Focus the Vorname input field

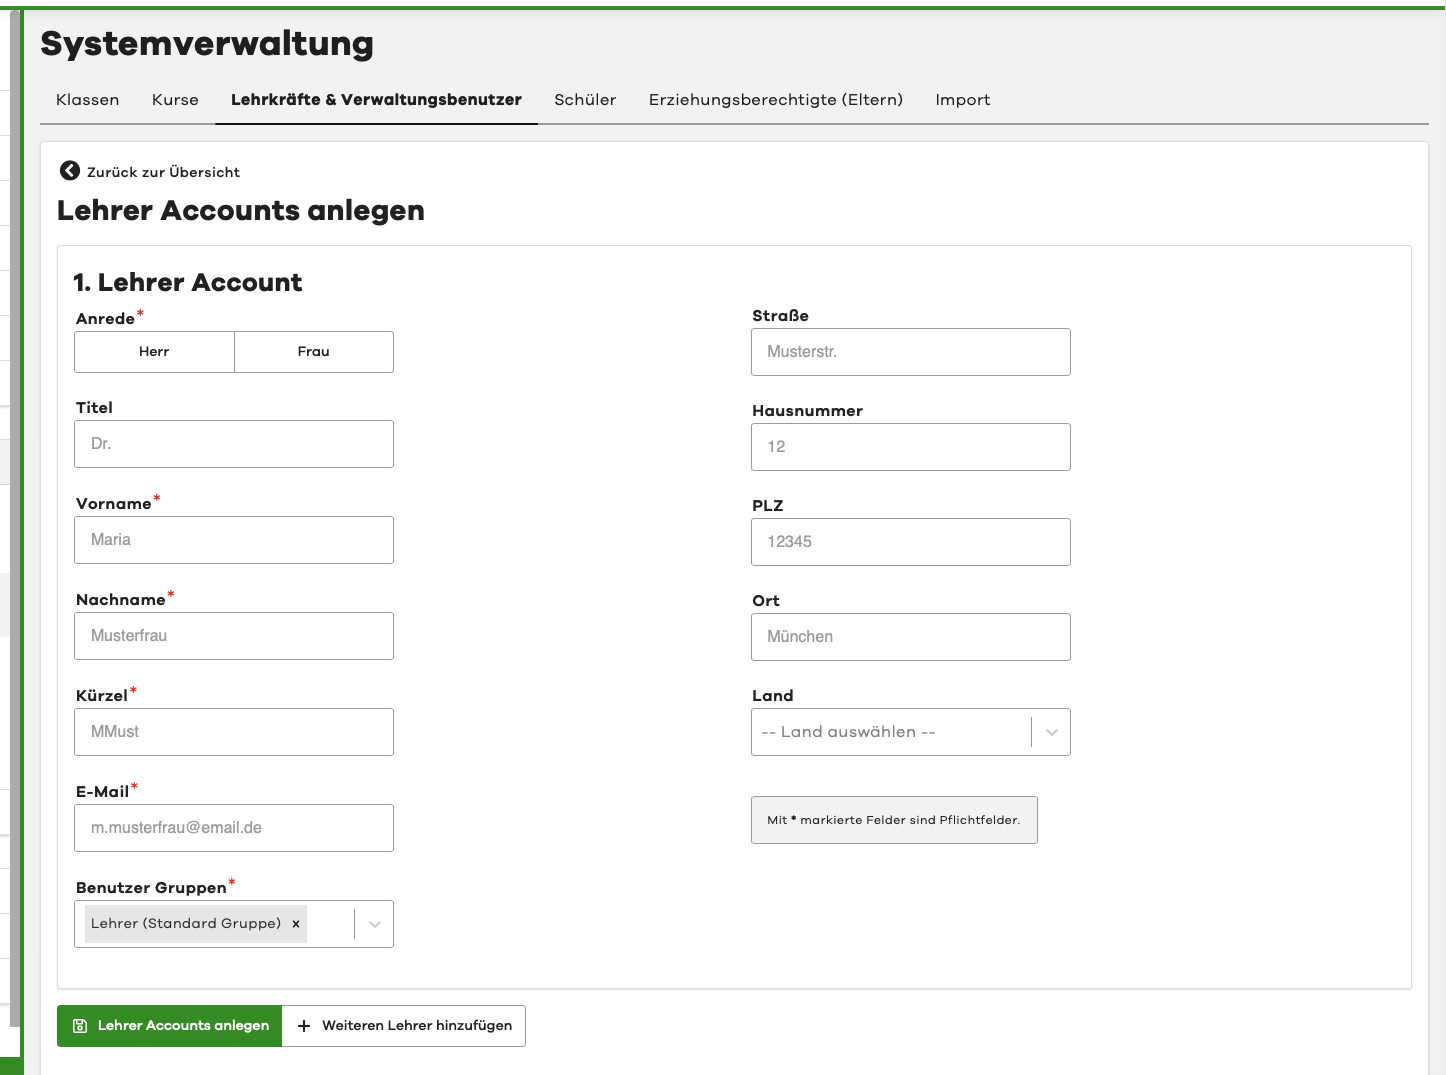pyautogui.click(x=234, y=540)
